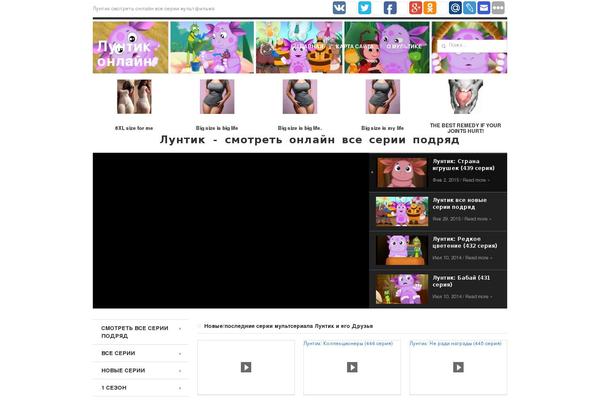Viewport: 600px width, 400px height.
Task: Share the page on Facebook
Action: (x=390, y=8)
